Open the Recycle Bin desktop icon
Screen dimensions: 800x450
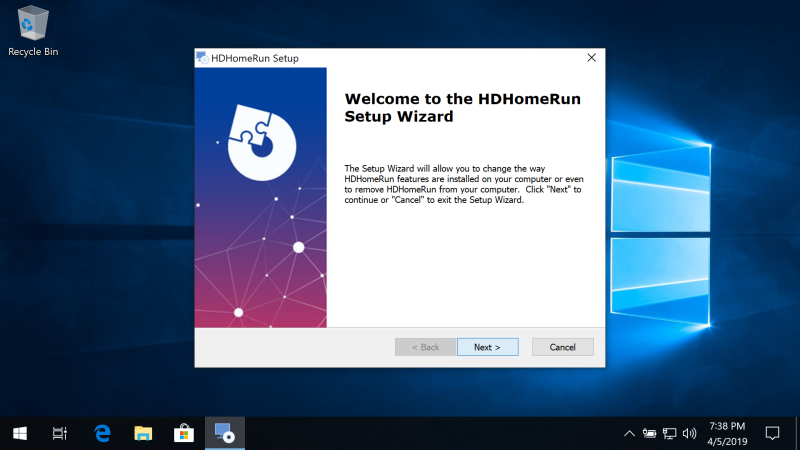click(33, 32)
